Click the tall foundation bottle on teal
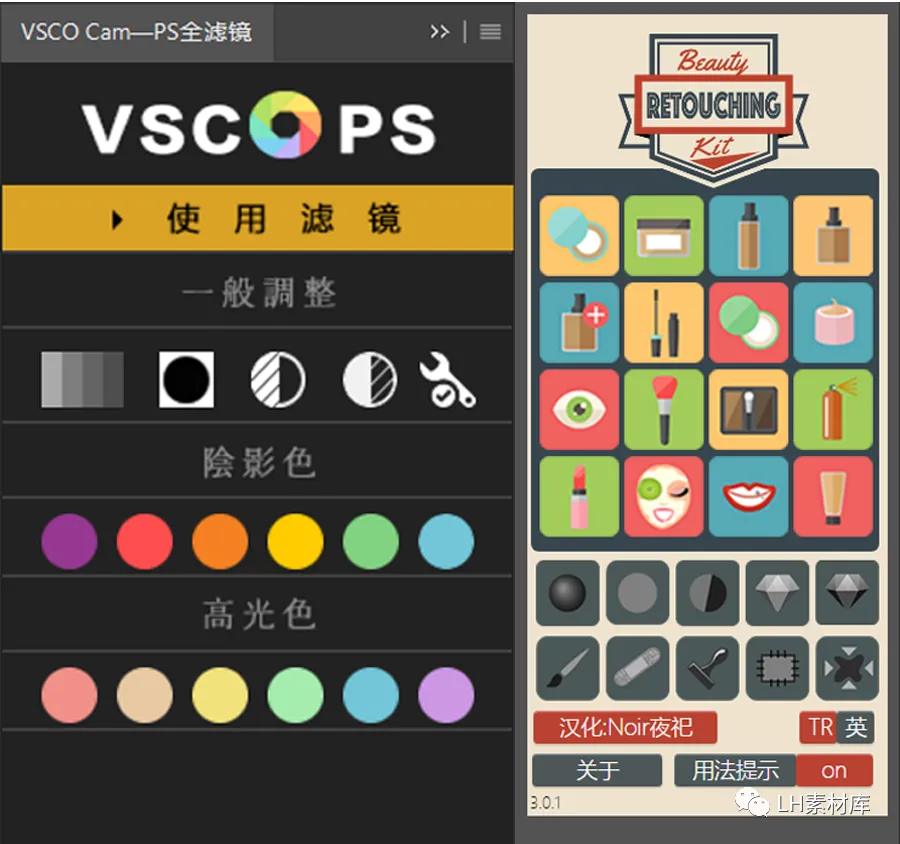This screenshot has height=844, width=900. point(748,236)
